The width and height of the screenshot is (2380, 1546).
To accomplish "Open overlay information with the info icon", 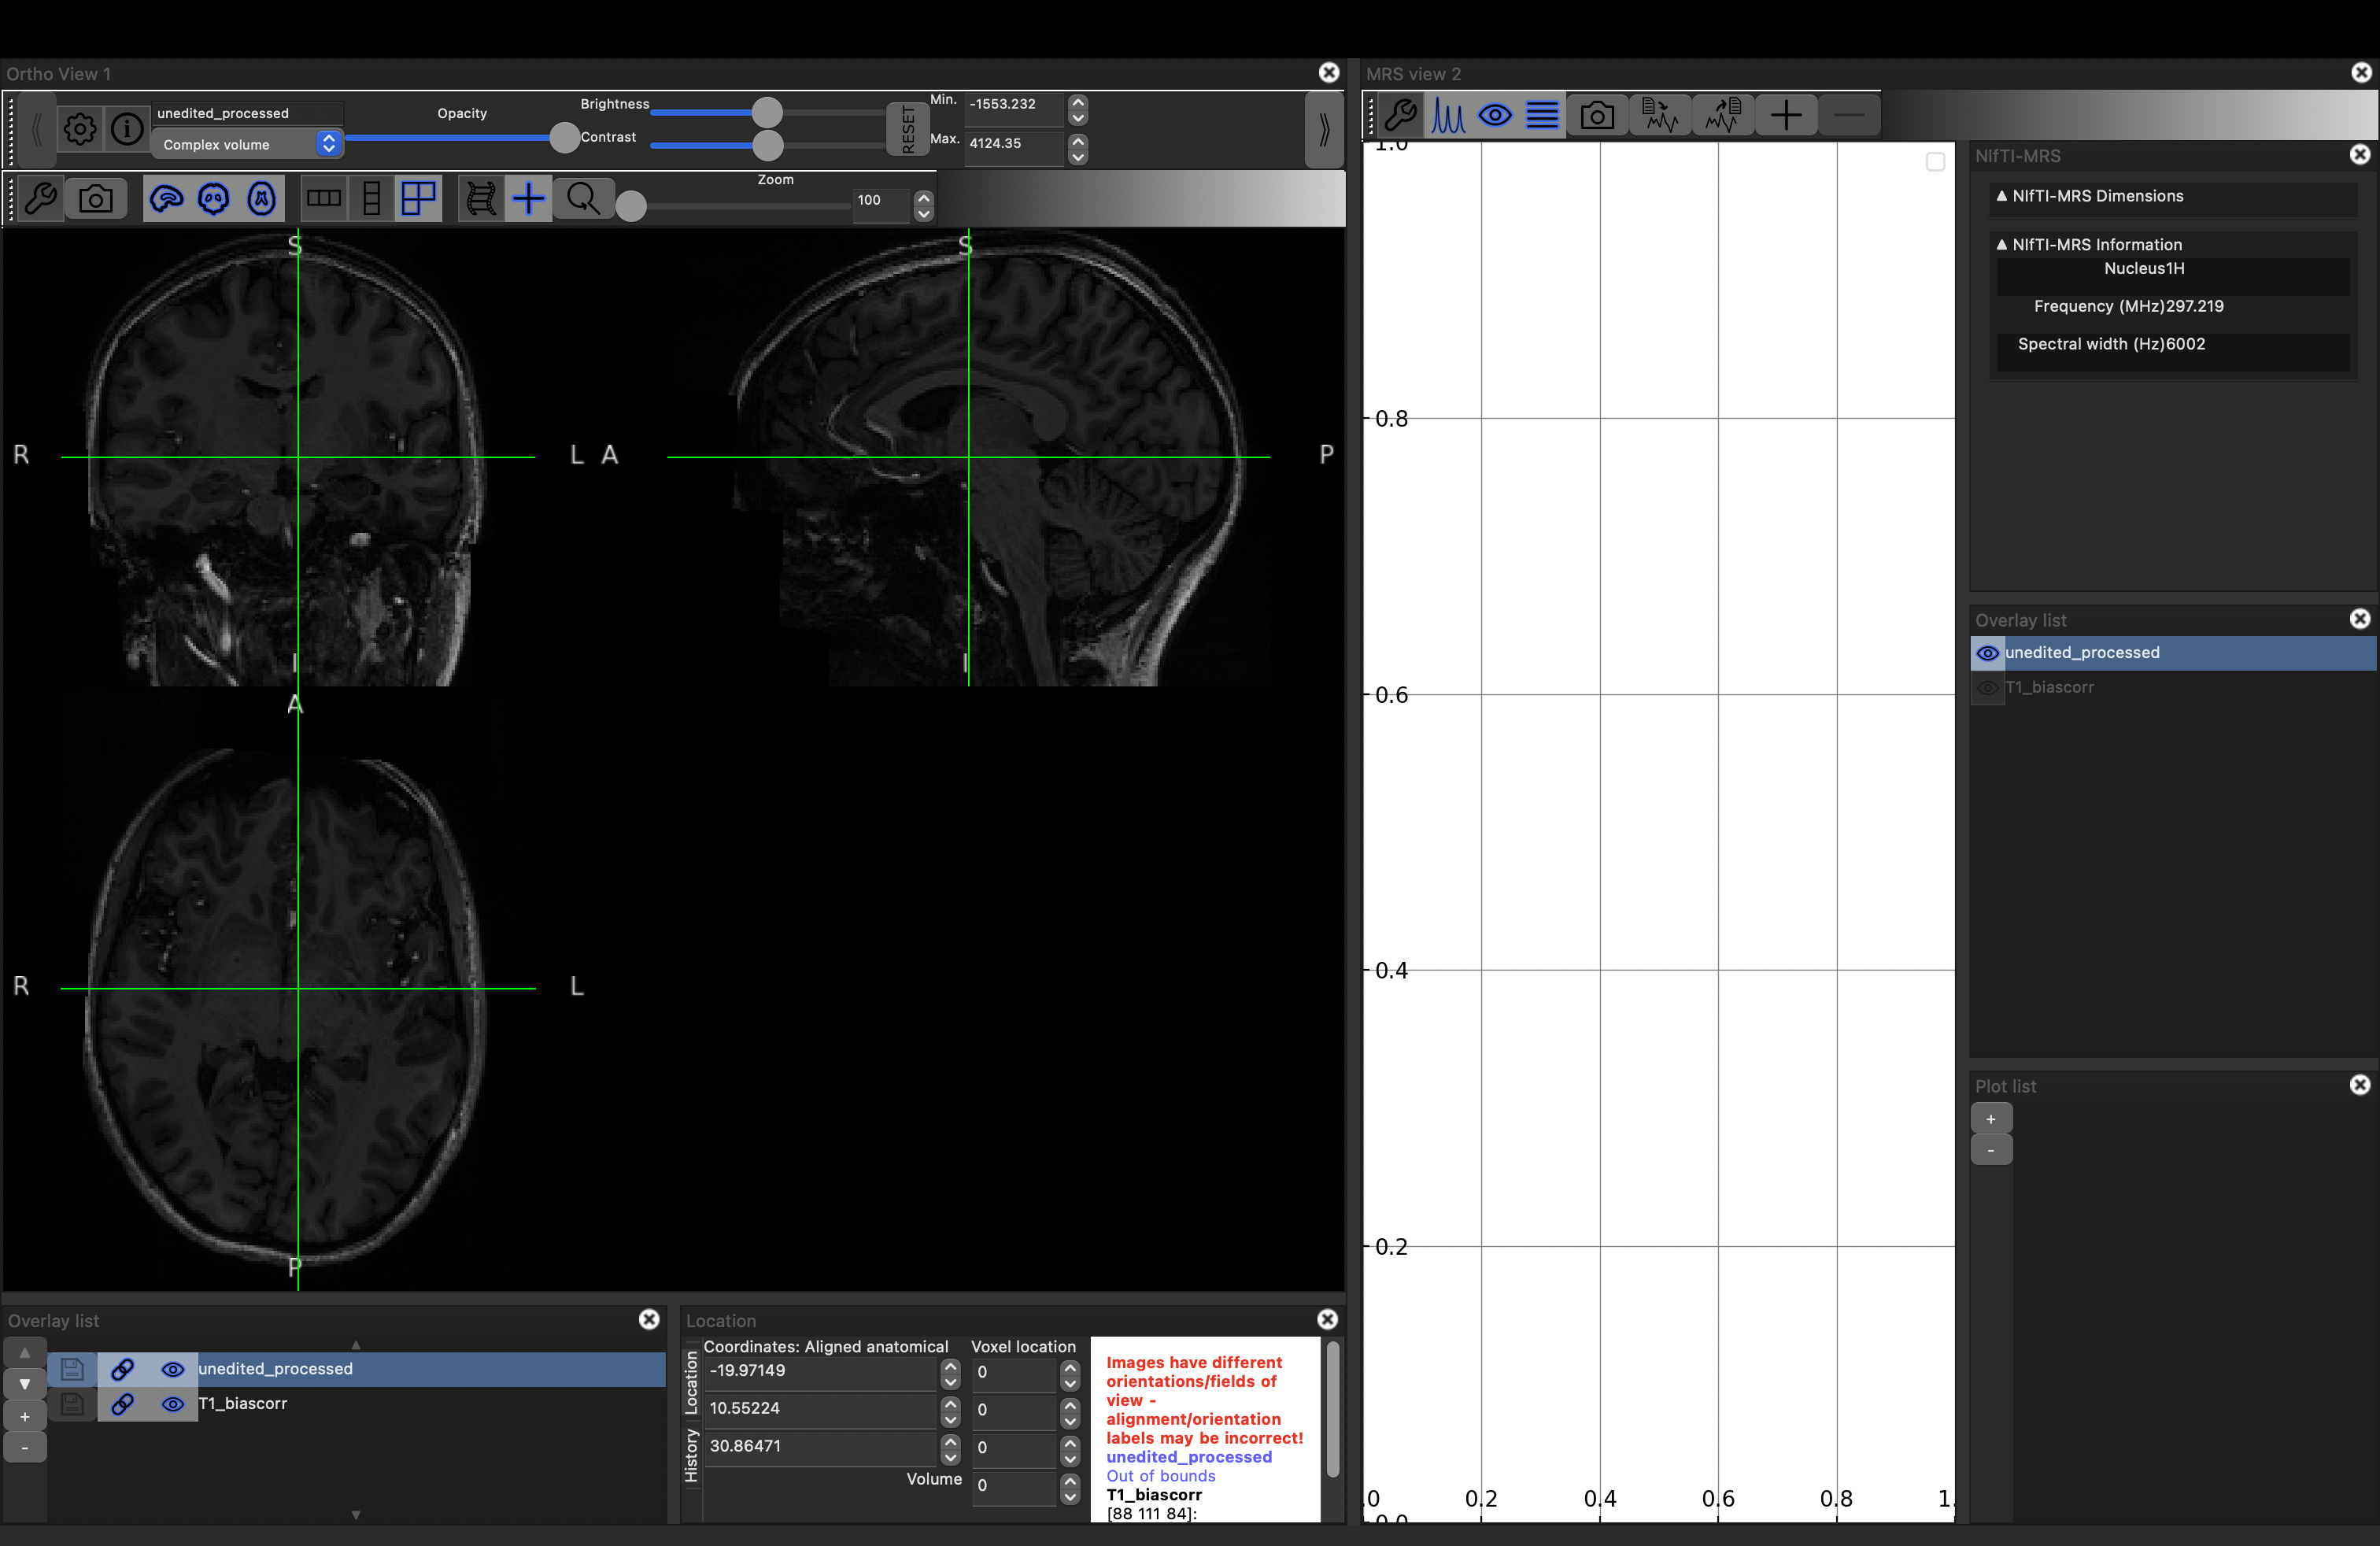I will (127, 129).
